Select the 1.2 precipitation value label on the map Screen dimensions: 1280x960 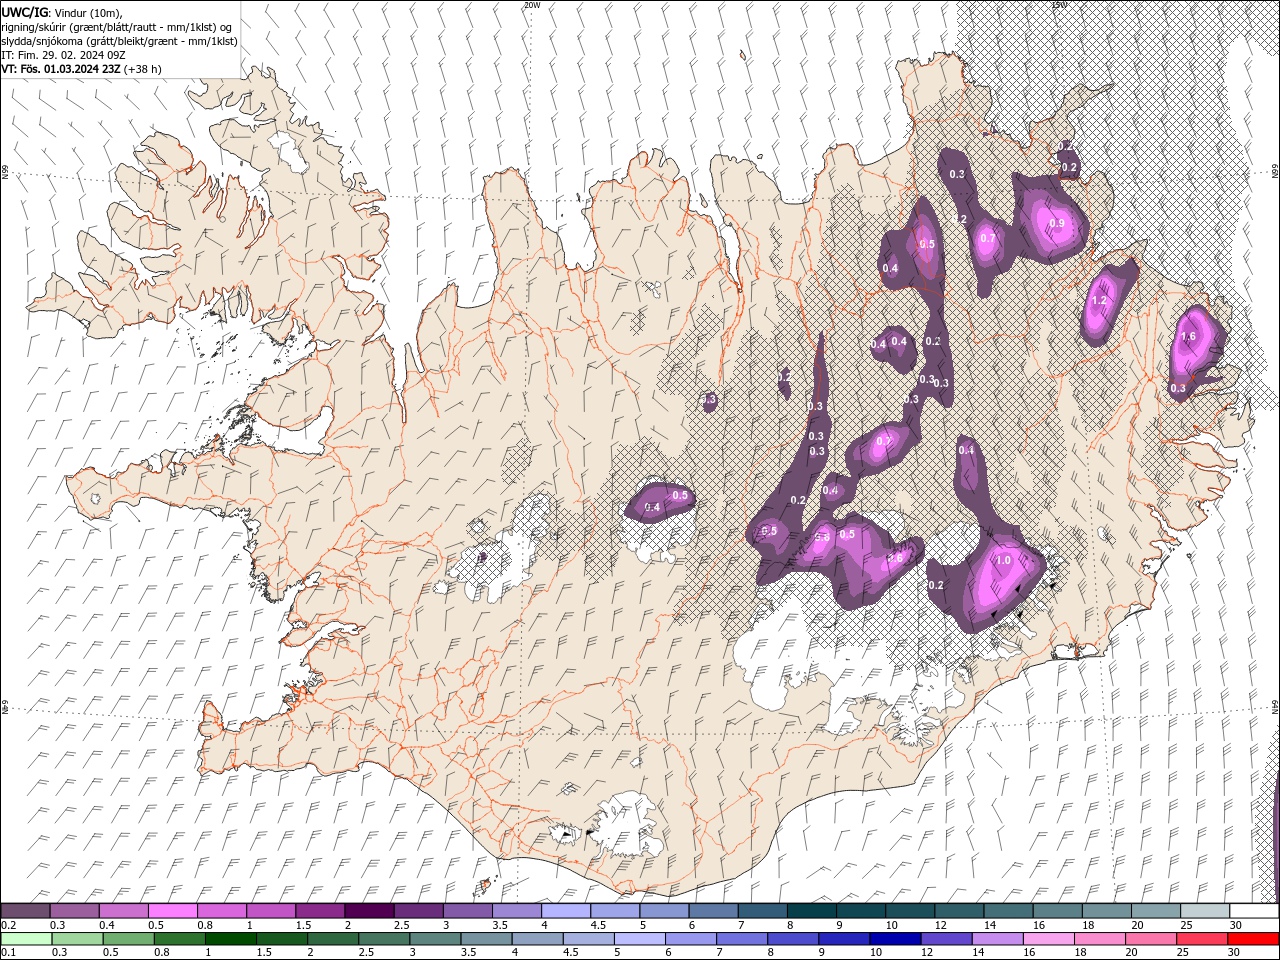click(1100, 301)
